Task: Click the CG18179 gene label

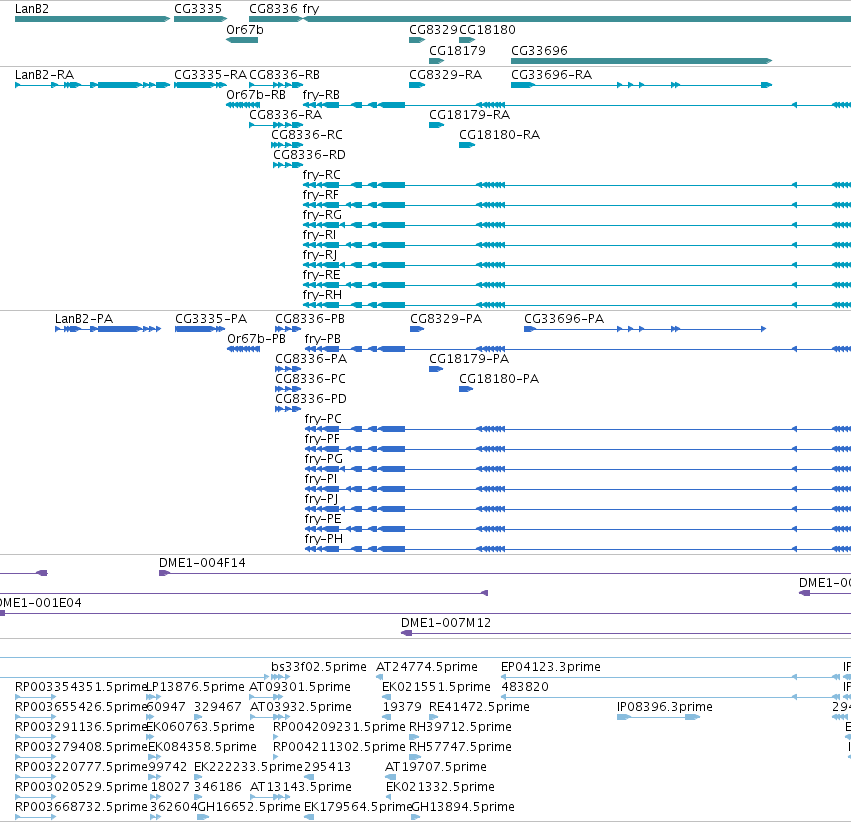Action: click(457, 51)
